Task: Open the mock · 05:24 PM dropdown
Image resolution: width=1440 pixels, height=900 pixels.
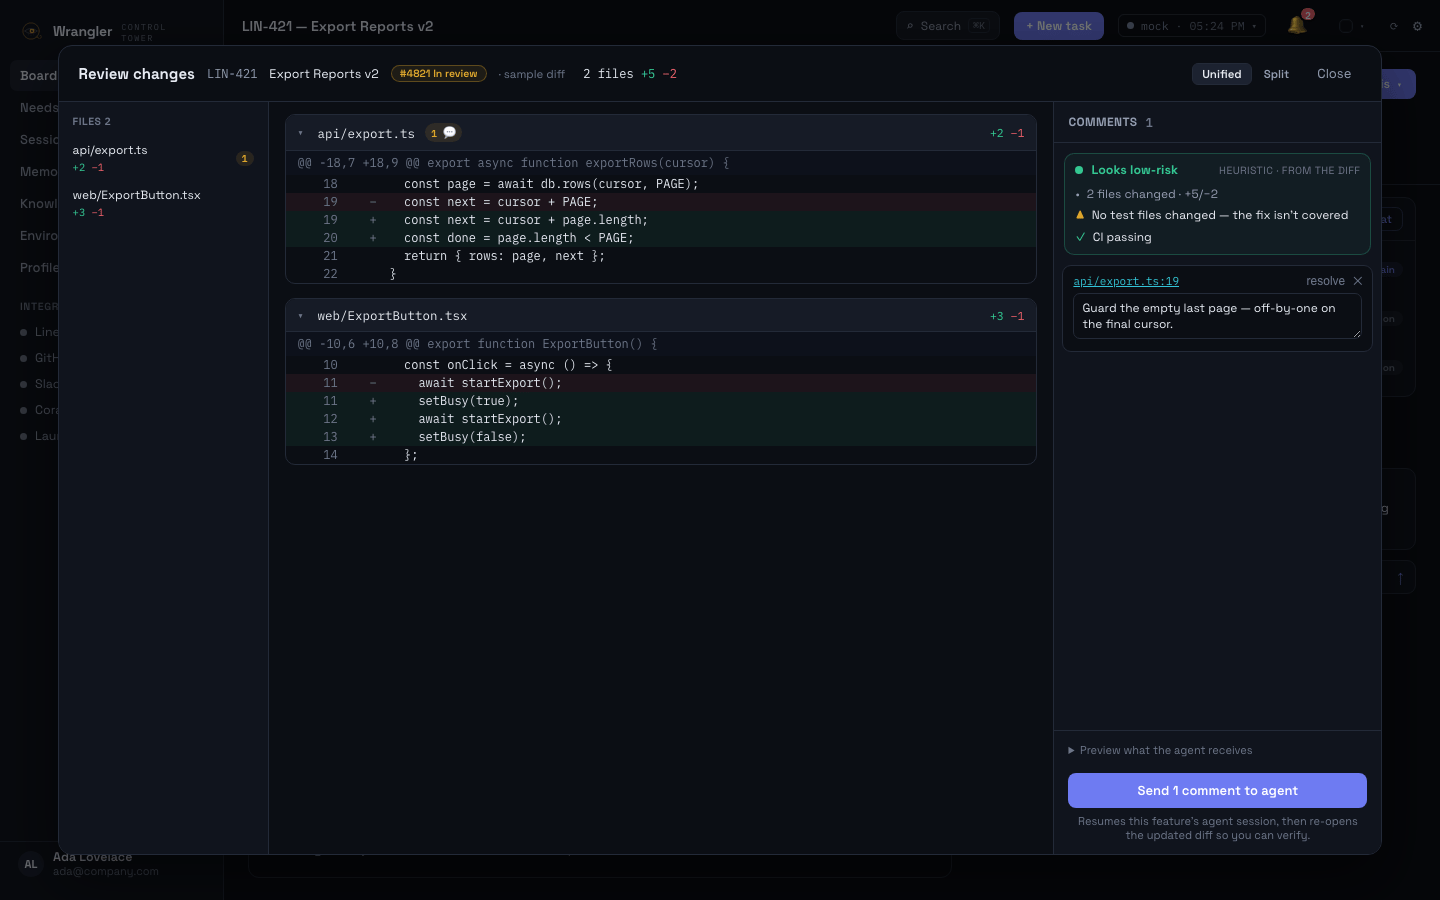Action: [1192, 26]
